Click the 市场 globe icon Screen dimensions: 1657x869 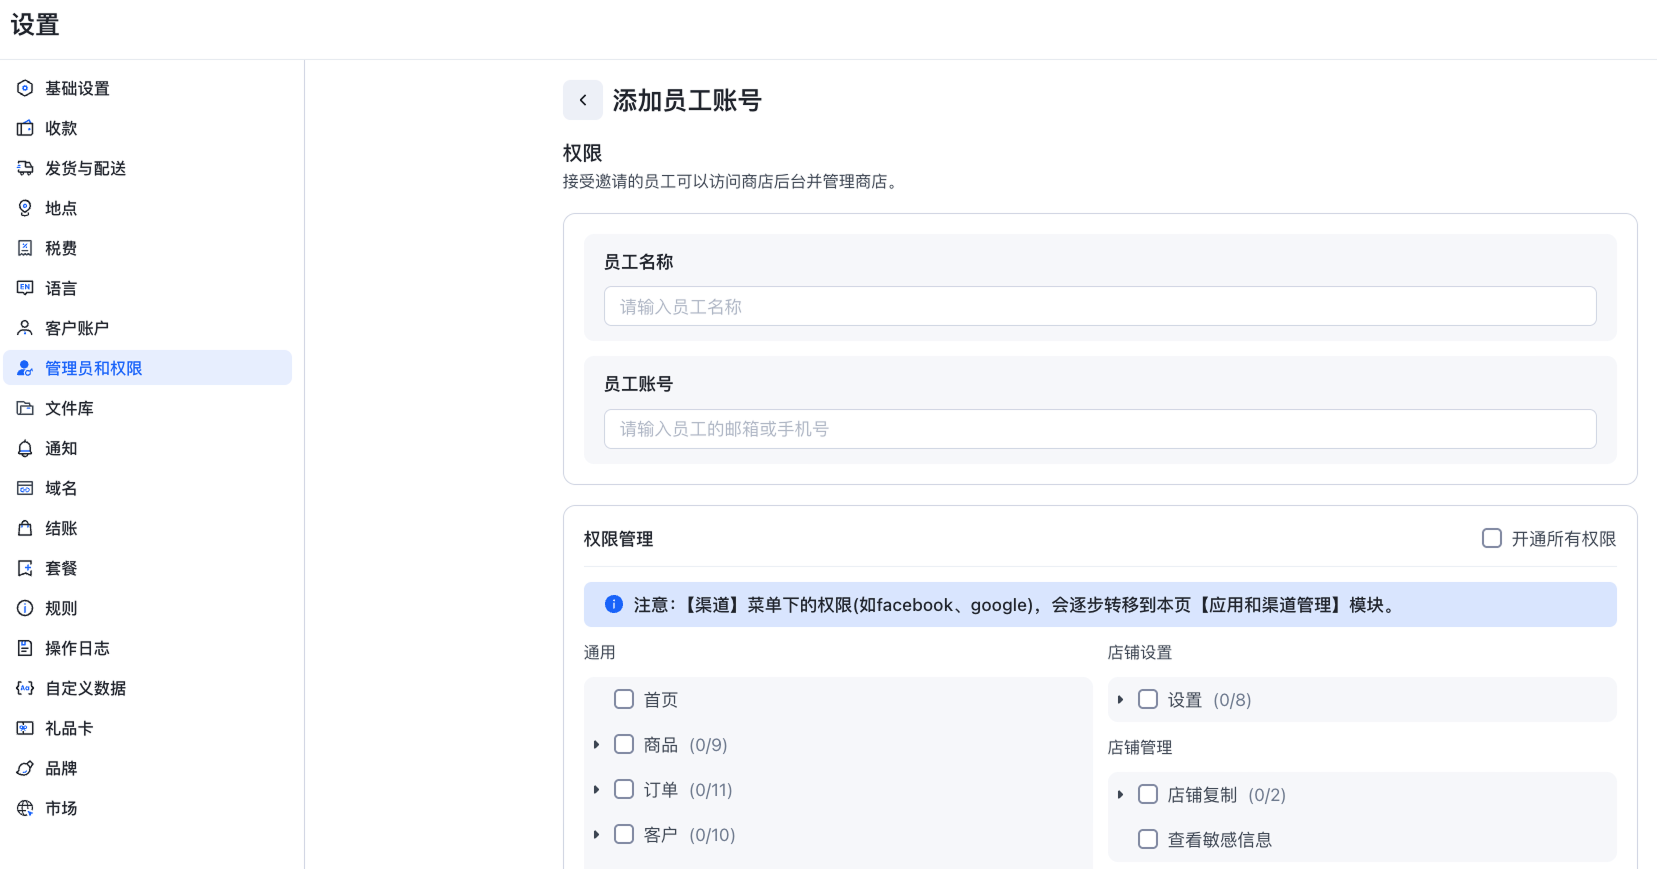coord(25,808)
